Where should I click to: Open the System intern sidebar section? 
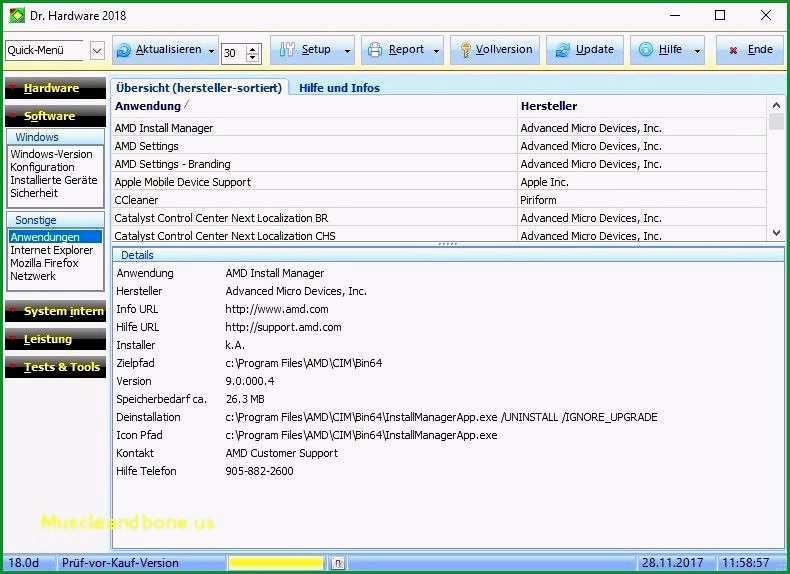coord(55,311)
